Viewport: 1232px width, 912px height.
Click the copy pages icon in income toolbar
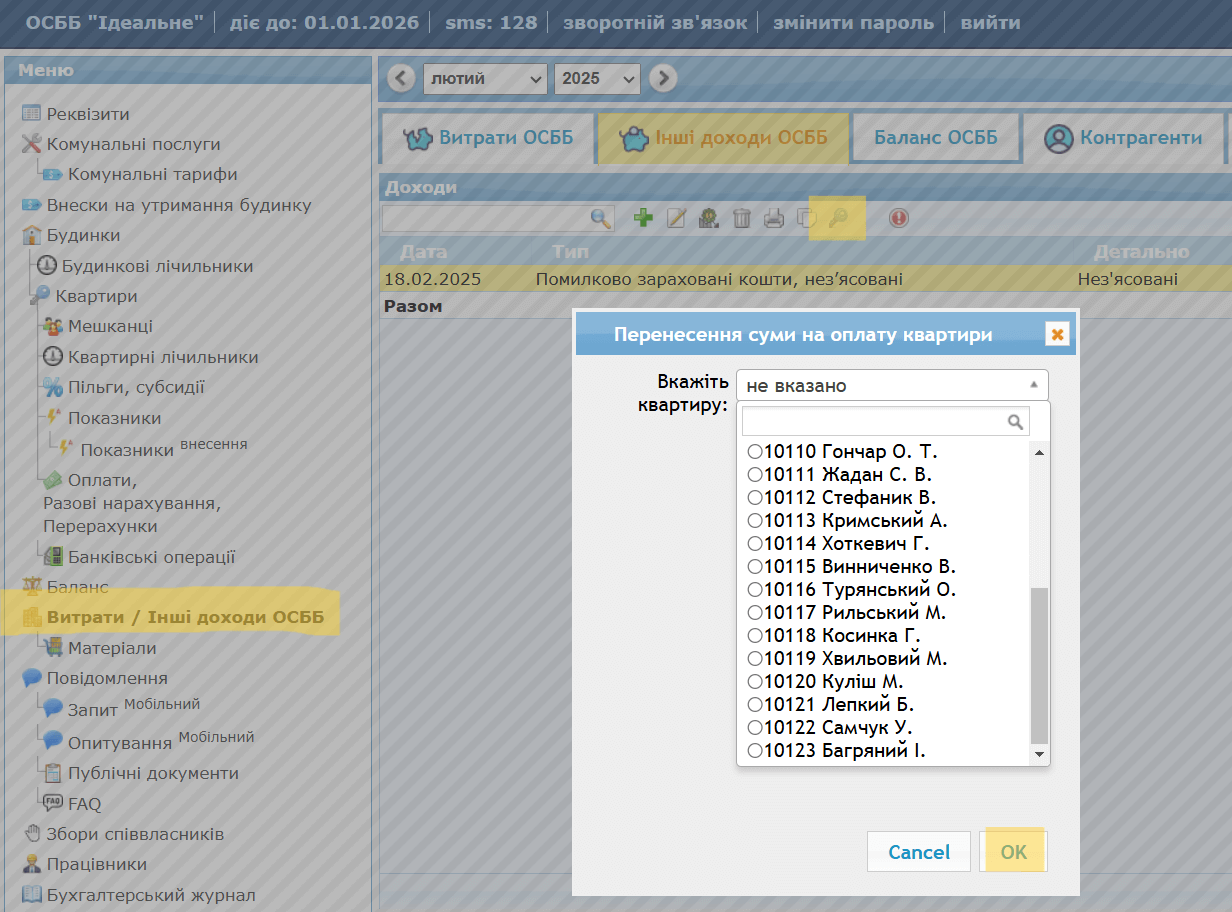805,217
